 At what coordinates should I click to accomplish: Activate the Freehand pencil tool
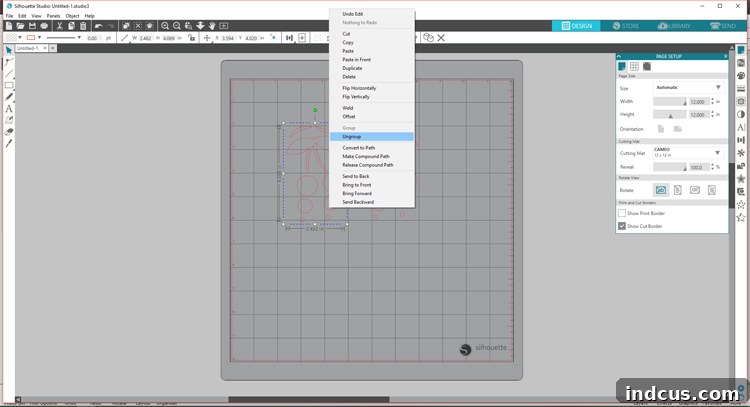pyautogui.click(x=9, y=97)
